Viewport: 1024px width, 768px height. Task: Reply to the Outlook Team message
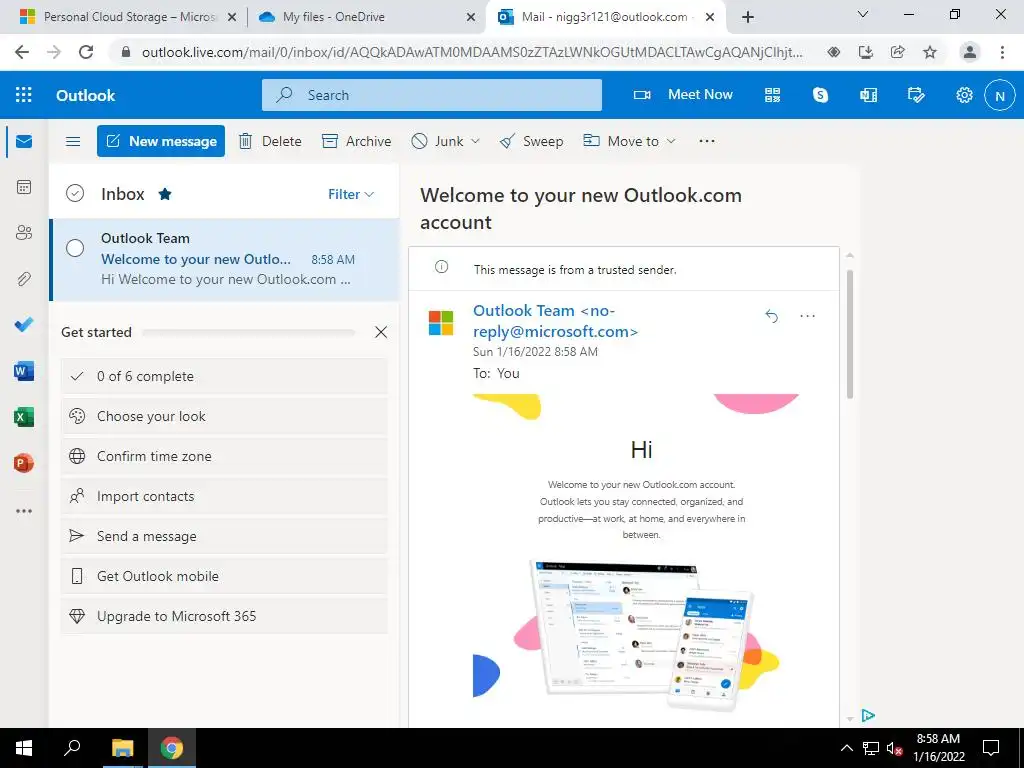pyautogui.click(x=771, y=316)
